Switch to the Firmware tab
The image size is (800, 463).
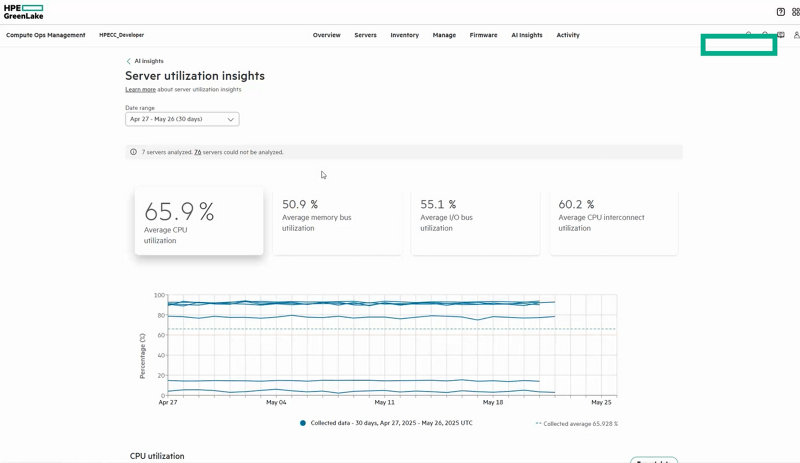point(483,35)
